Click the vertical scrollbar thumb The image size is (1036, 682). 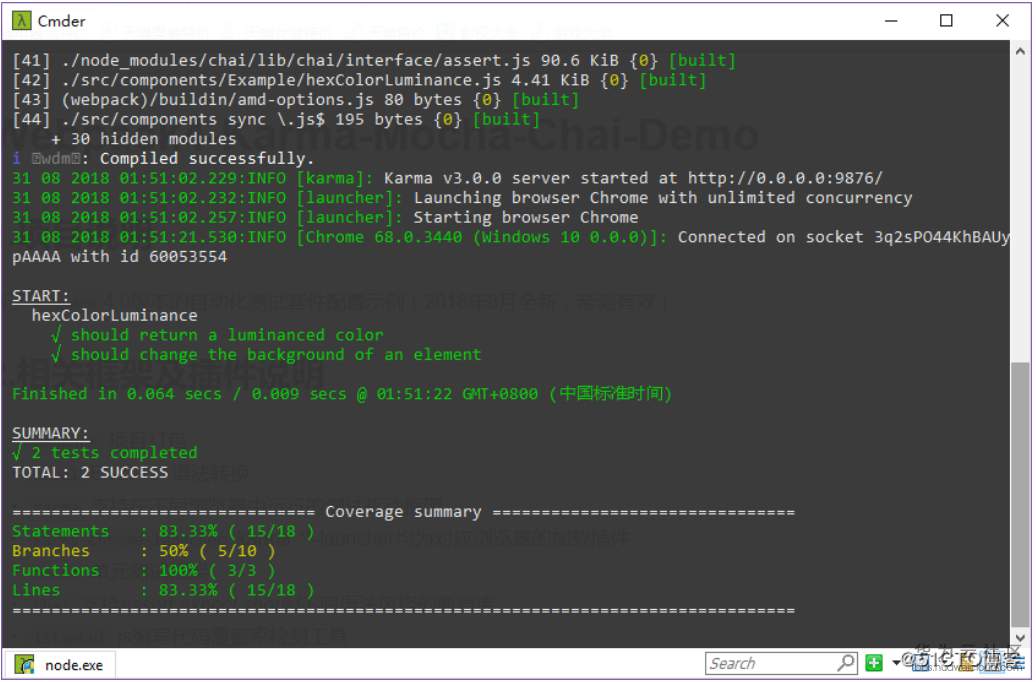tap(1019, 492)
